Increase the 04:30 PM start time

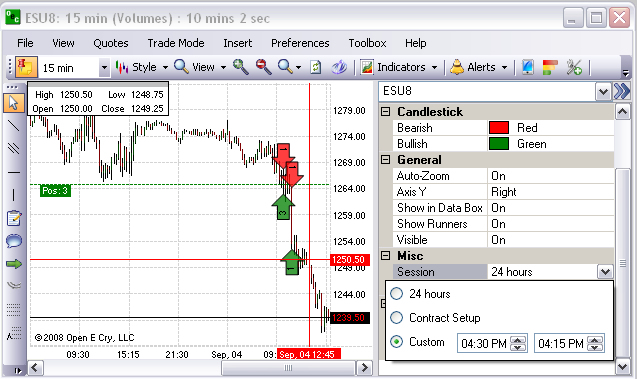click(518, 340)
